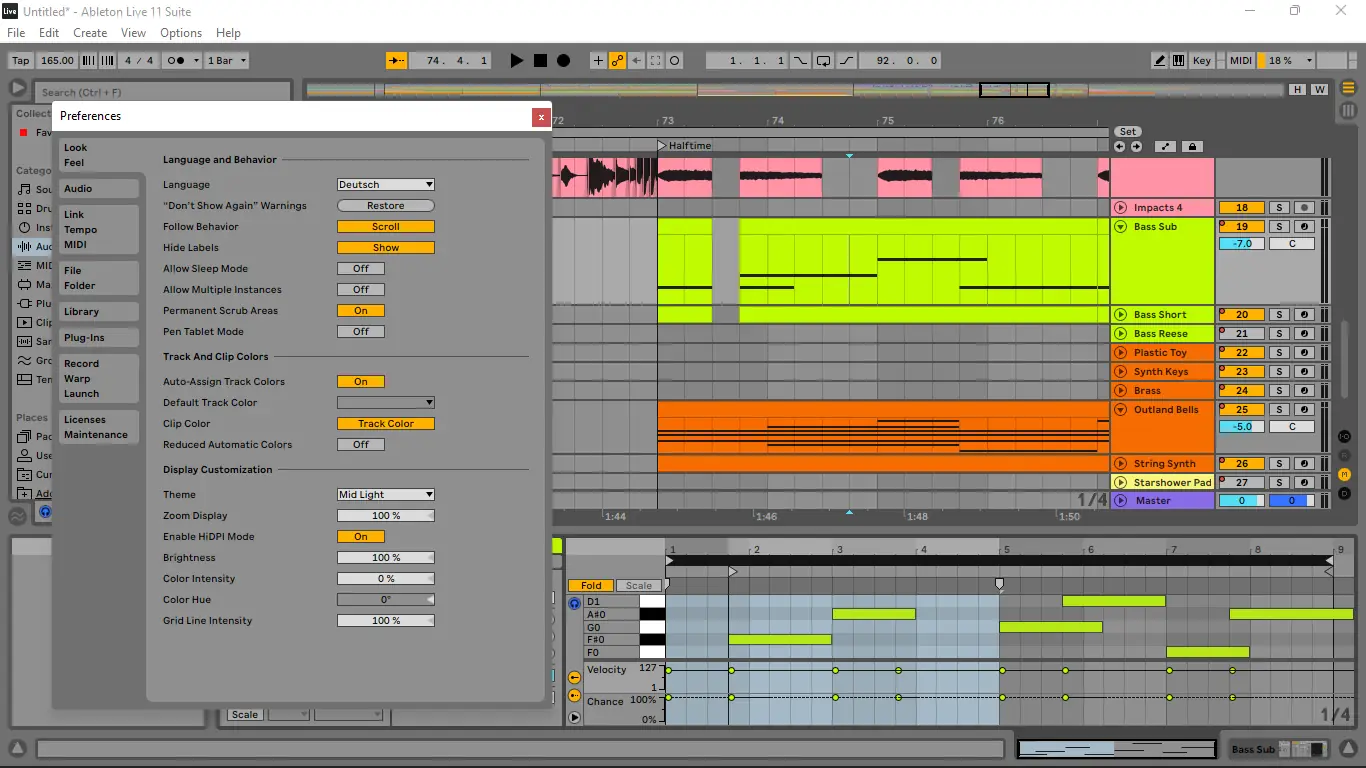Toggle Draw Mode pencil icon
This screenshot has height=768, width=1366.
(1159, 61)
